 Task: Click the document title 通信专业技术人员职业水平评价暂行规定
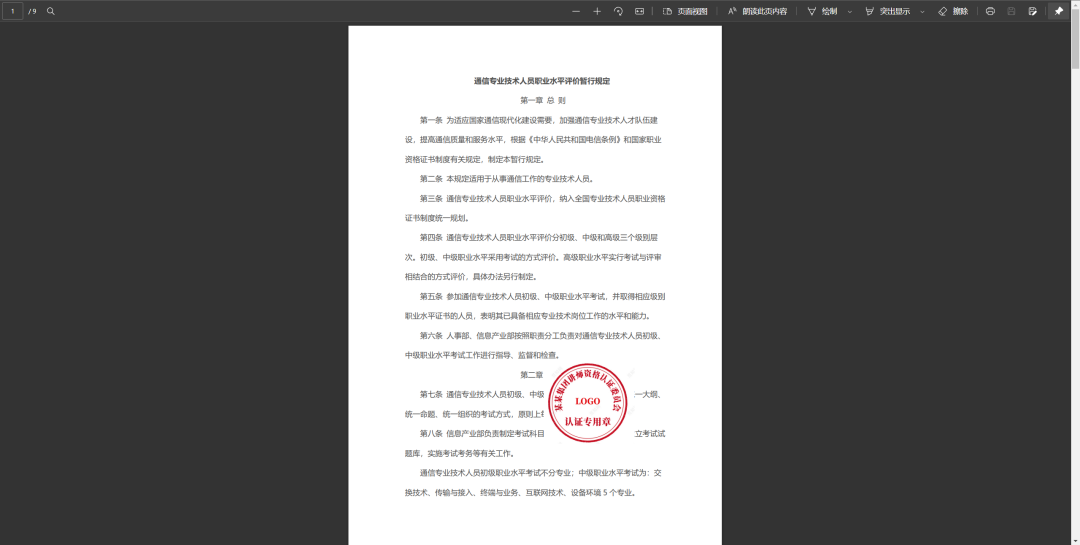(x=541, y=81)
